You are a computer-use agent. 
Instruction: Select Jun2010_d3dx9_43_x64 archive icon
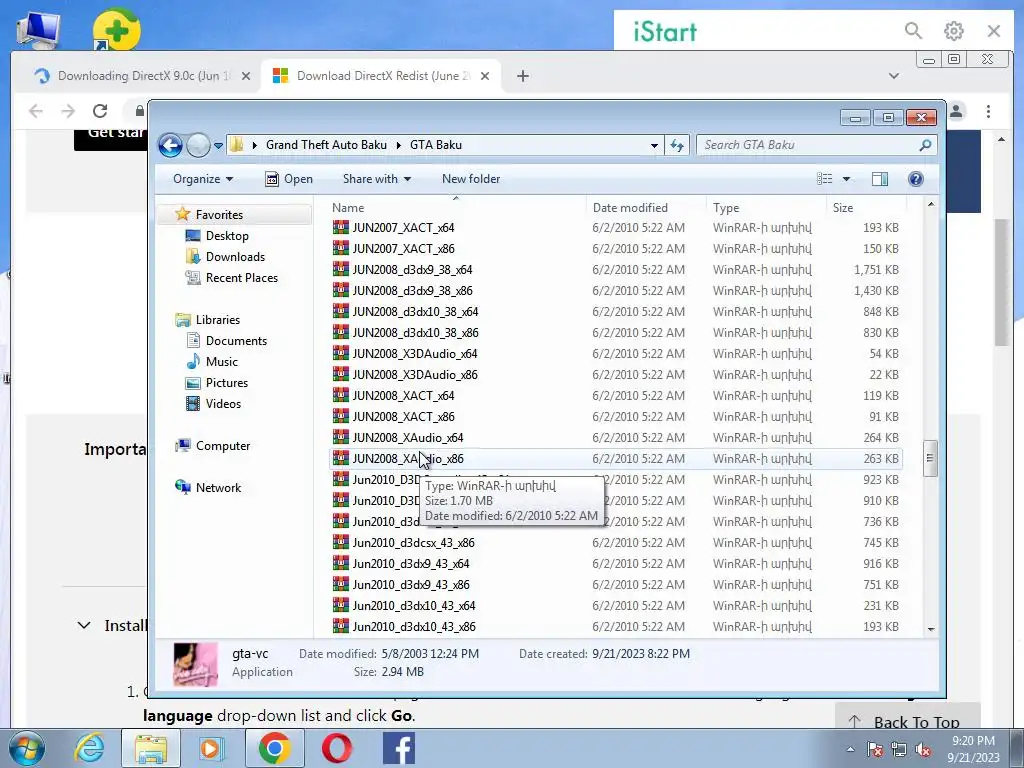coord(341,564)
